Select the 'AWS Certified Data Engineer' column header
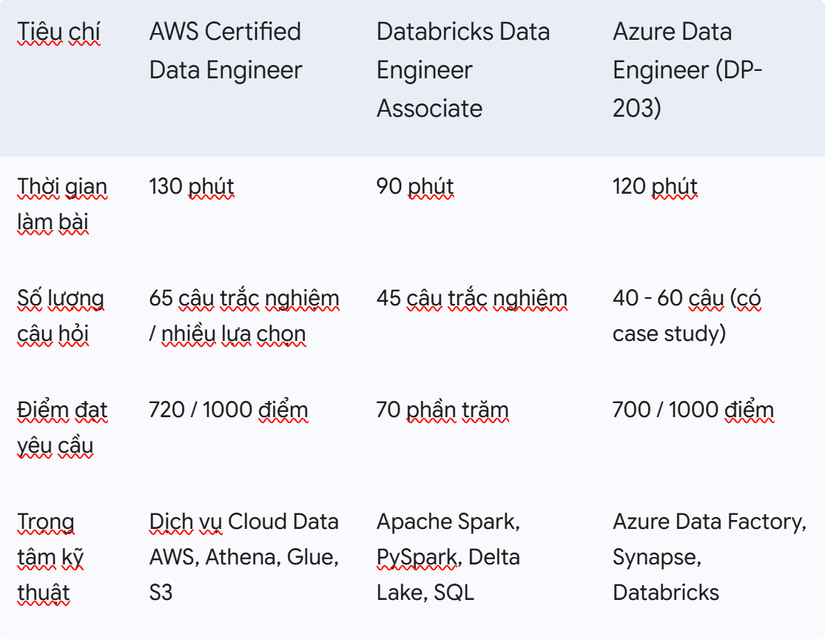The image size is (825, 639). 225,51
